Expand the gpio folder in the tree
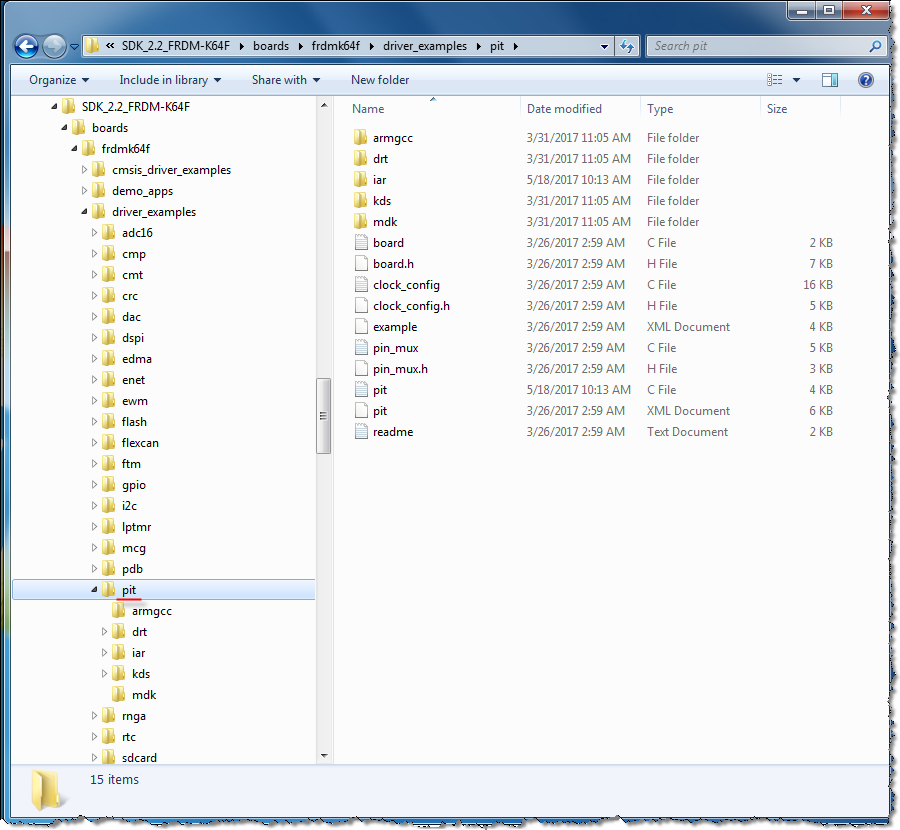This screenshot has height=830, width=900. pos(92,484)
